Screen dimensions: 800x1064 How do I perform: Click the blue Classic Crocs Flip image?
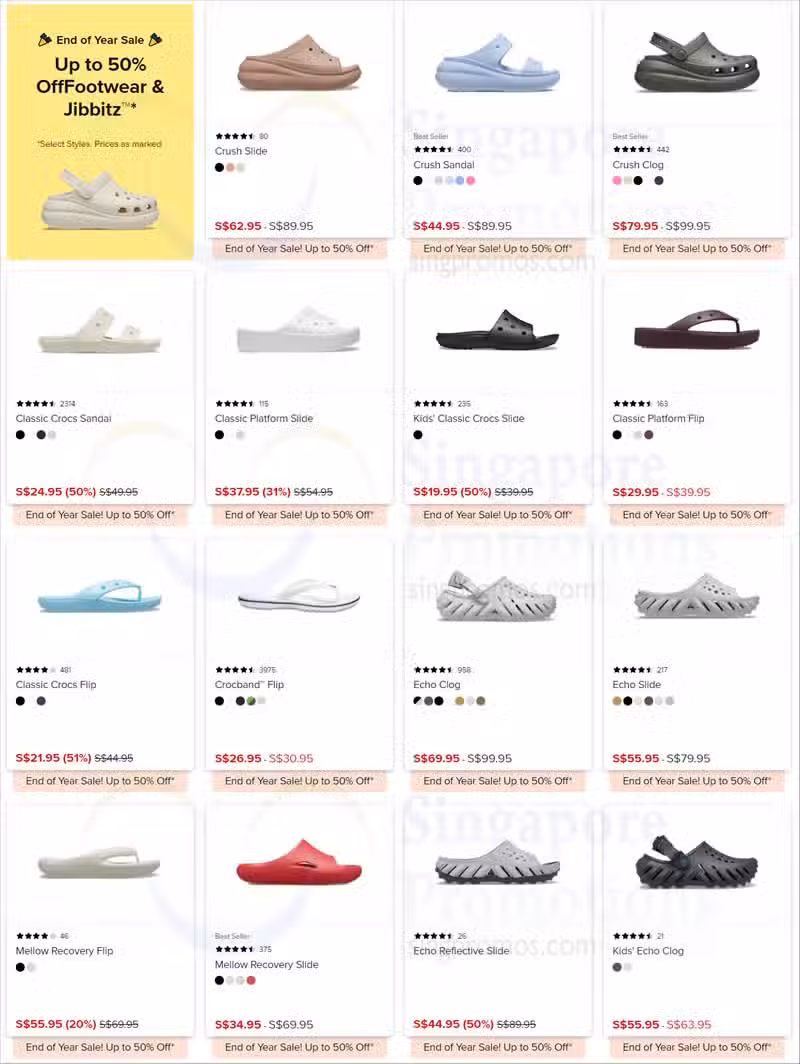pyautogui.click(x=100, y=596)
